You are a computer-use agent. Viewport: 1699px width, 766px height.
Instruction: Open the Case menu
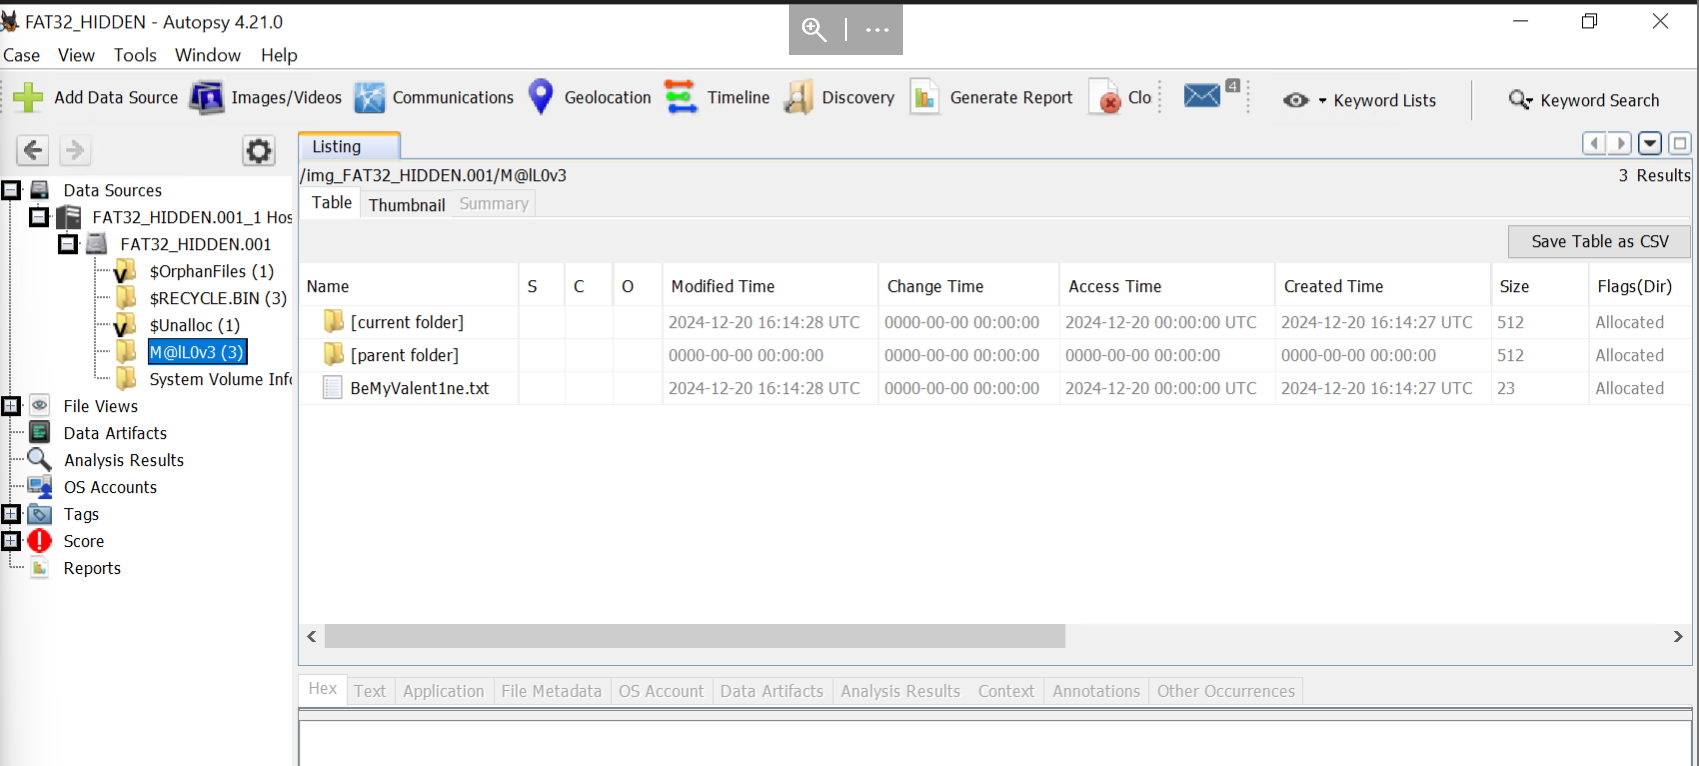click(21, 55)
